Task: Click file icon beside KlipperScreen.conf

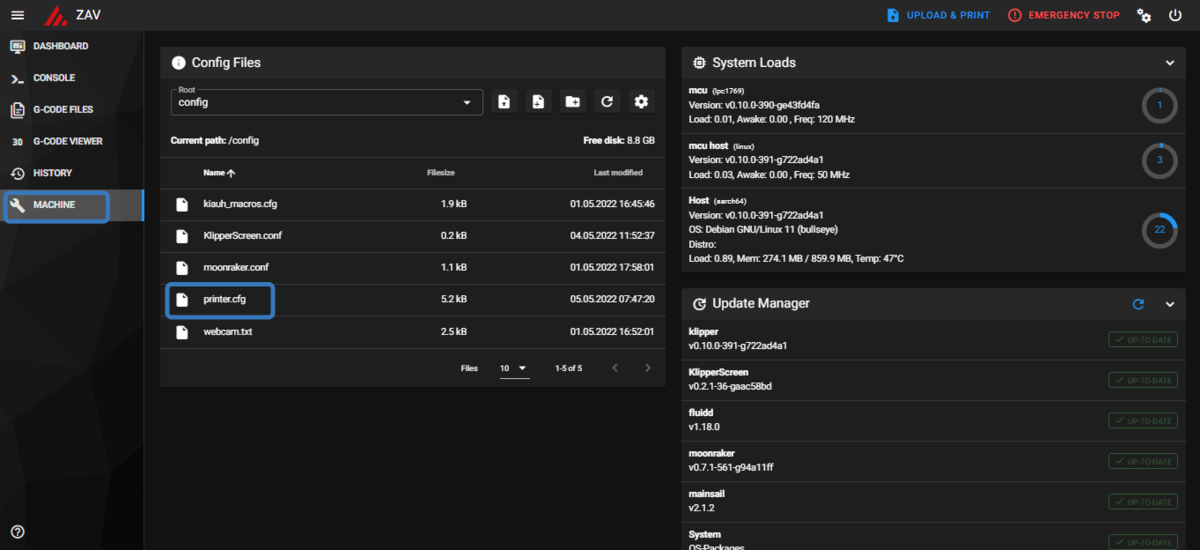Action: click(x=182, y=236)
